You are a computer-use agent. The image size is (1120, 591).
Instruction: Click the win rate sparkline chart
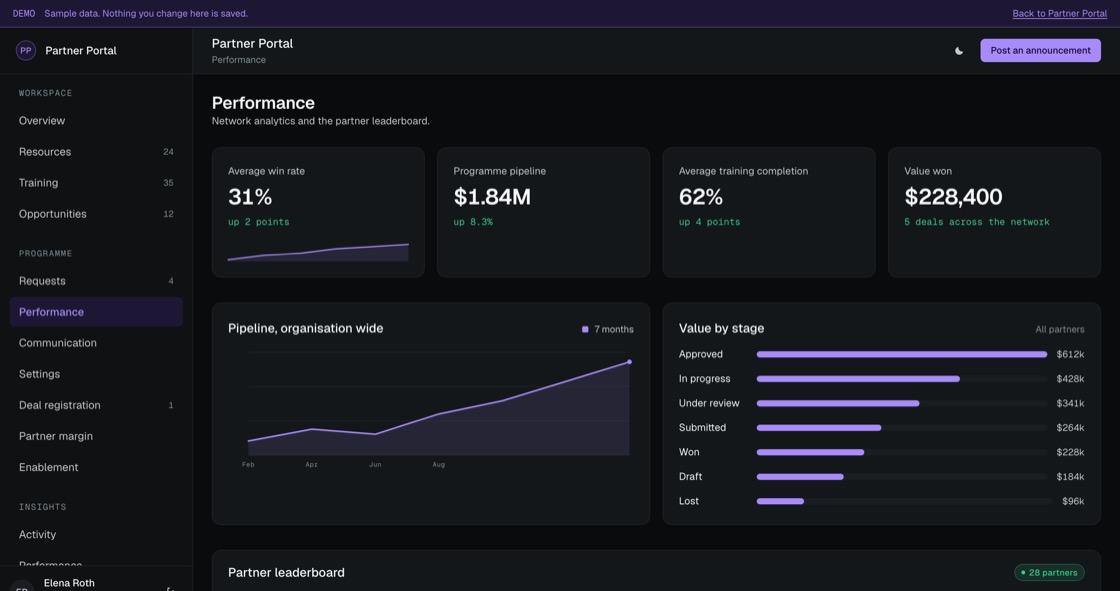coord(318,252)
